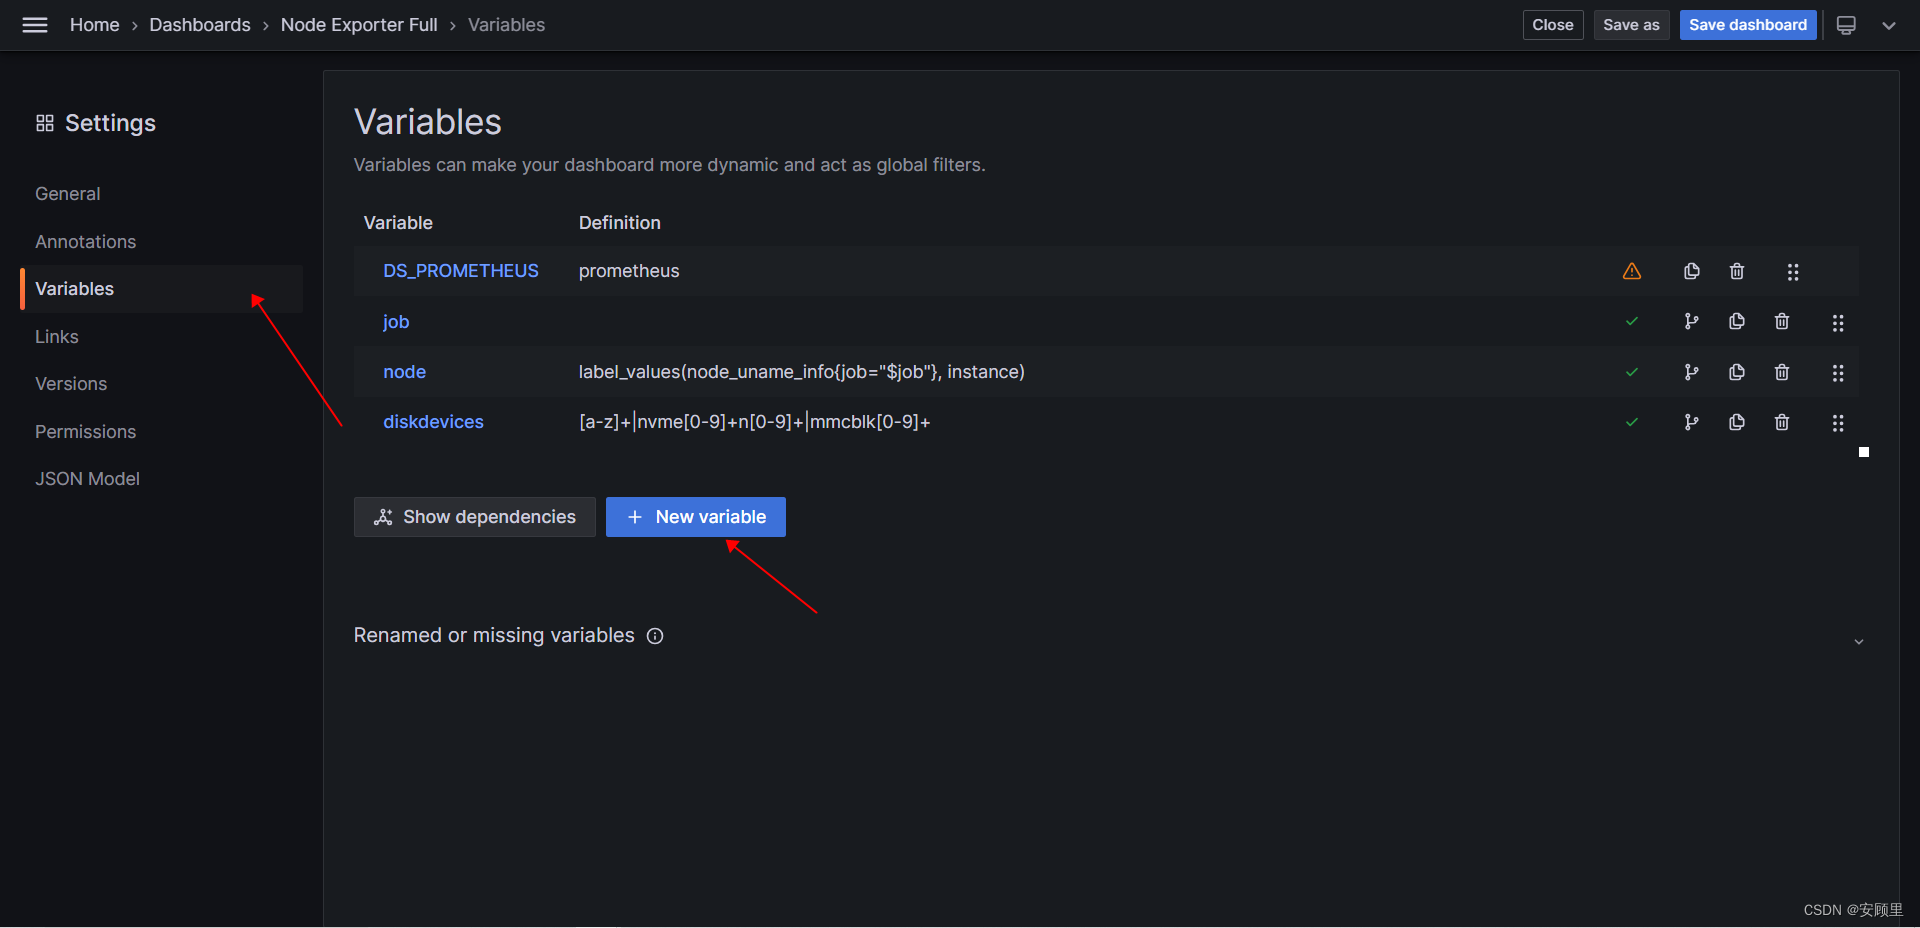1920x928 pixels.
Task: Open the diskdevices variable
Action: click(x=433, y=422)
